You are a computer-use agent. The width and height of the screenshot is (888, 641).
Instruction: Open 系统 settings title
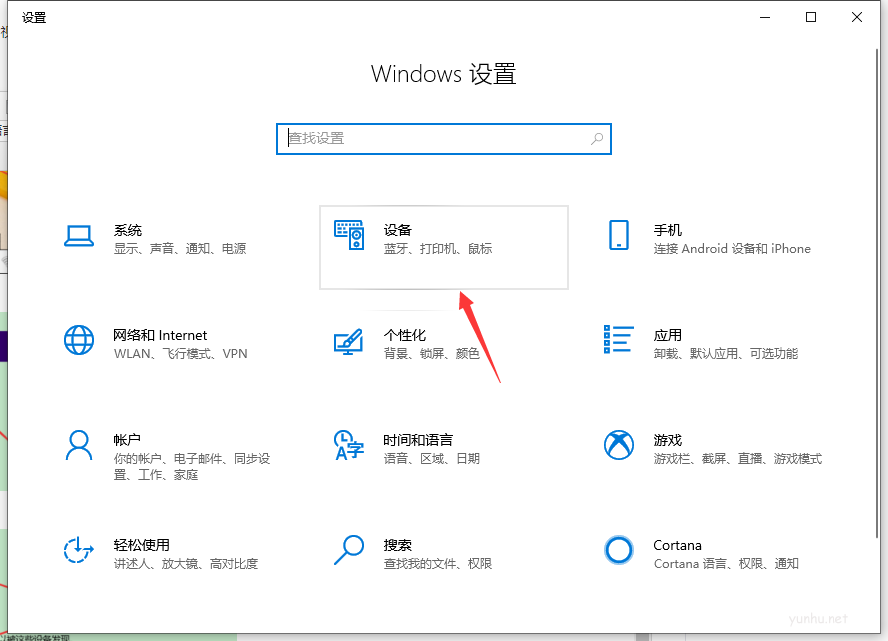click(128, 230)
